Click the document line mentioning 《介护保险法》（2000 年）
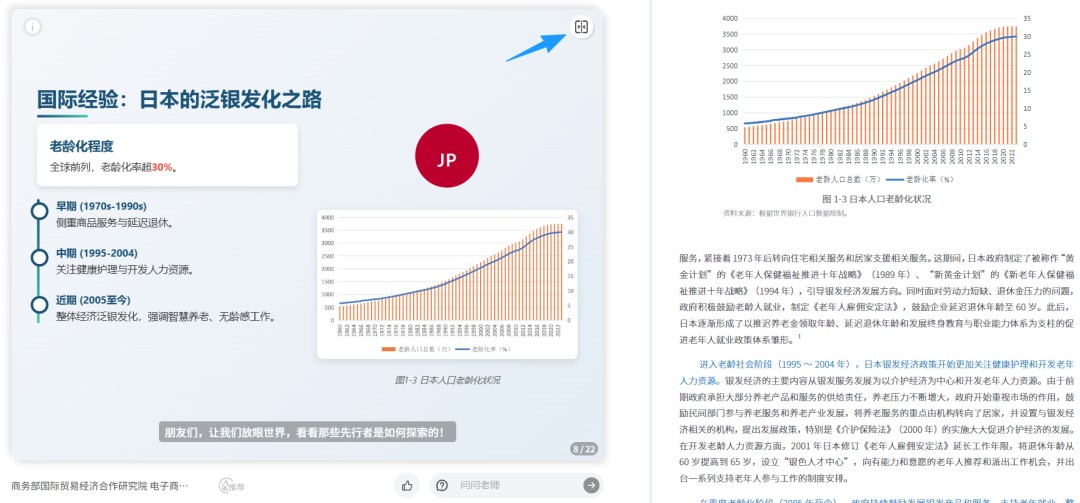Screen dimensions: 1080x503 pos(876,429)
